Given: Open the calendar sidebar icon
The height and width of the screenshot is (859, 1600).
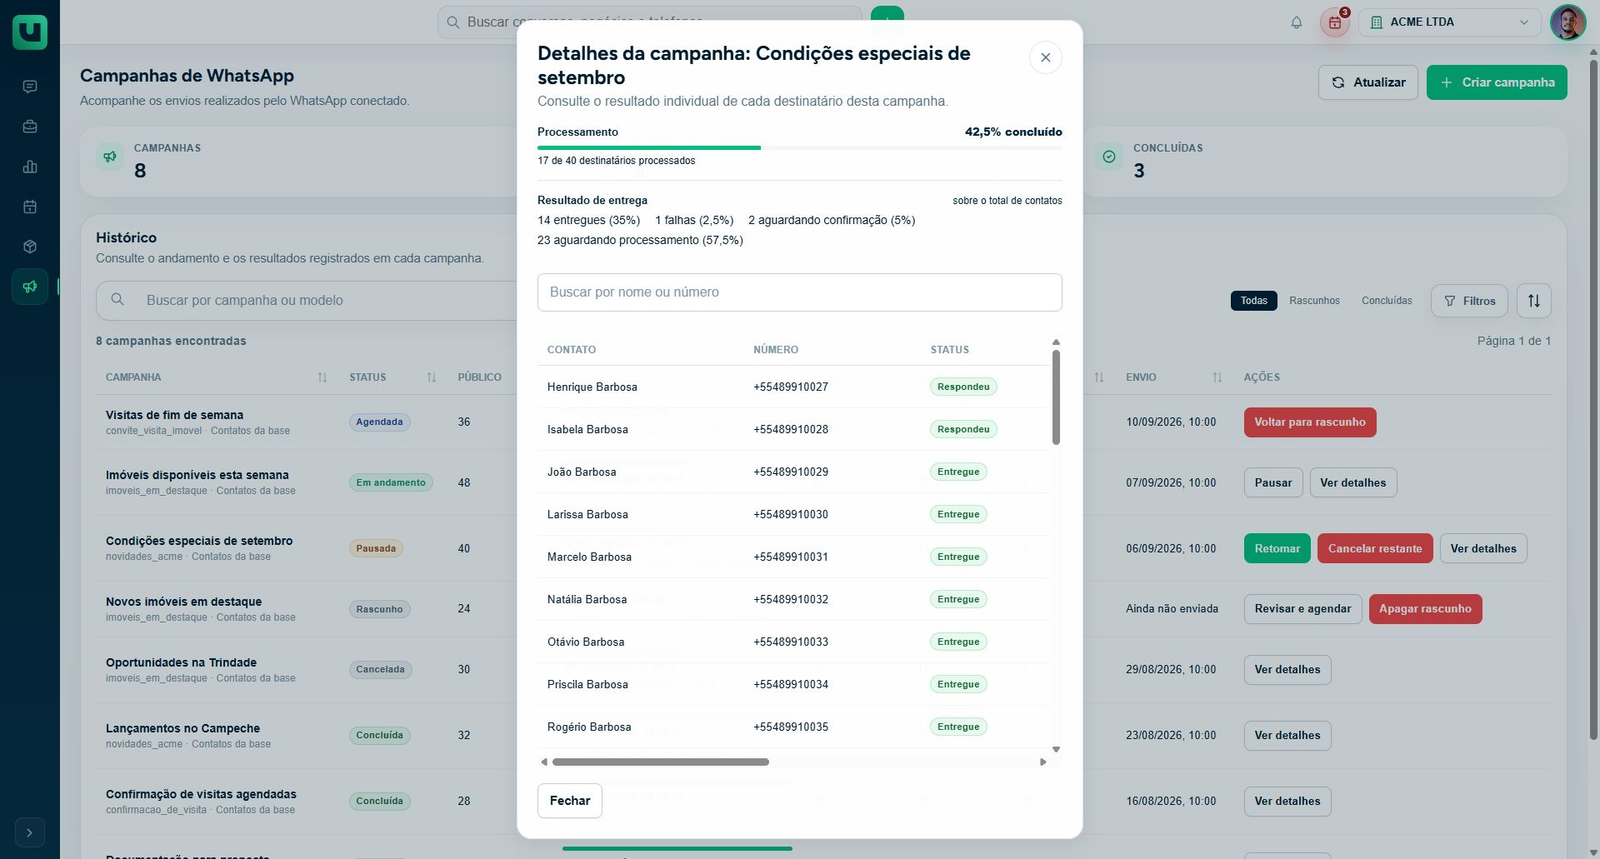Looking at the screenshot, I should pyautogui.click(x=30, y=207).
